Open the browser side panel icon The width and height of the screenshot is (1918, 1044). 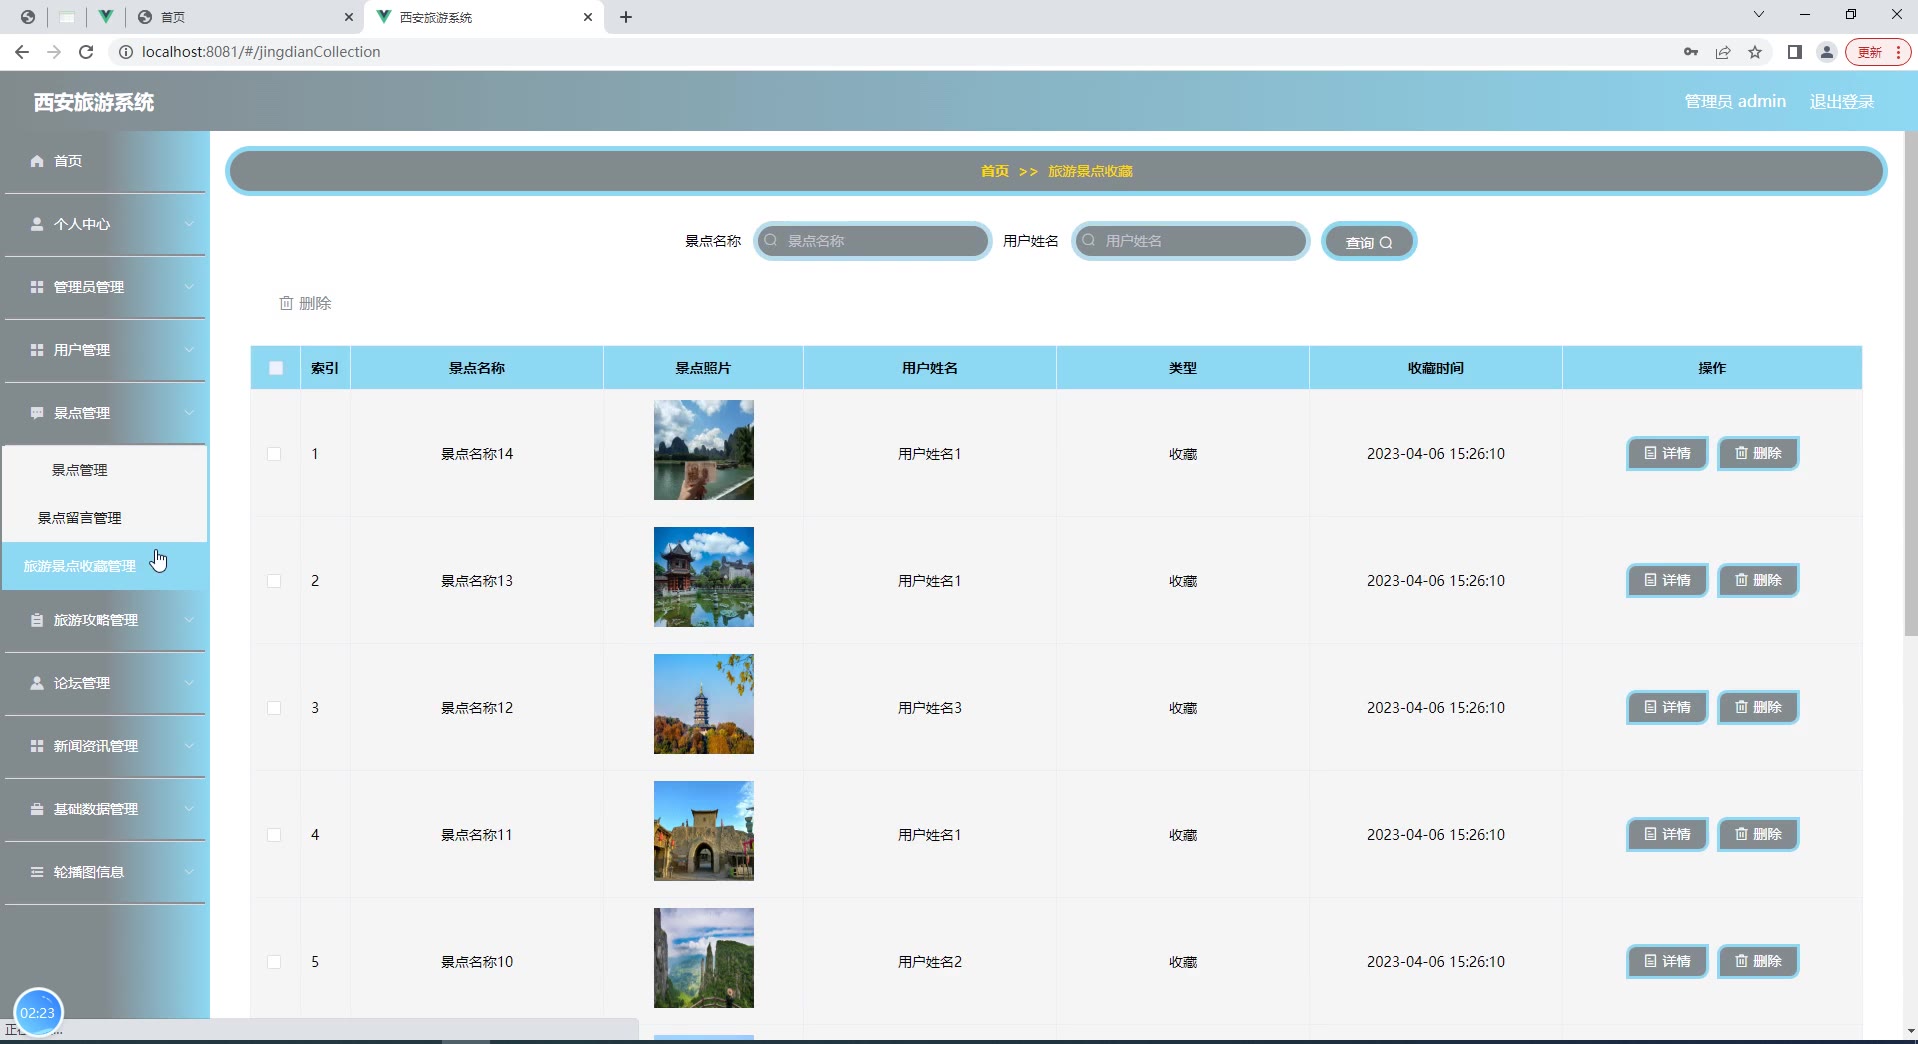coord(1794,52)
